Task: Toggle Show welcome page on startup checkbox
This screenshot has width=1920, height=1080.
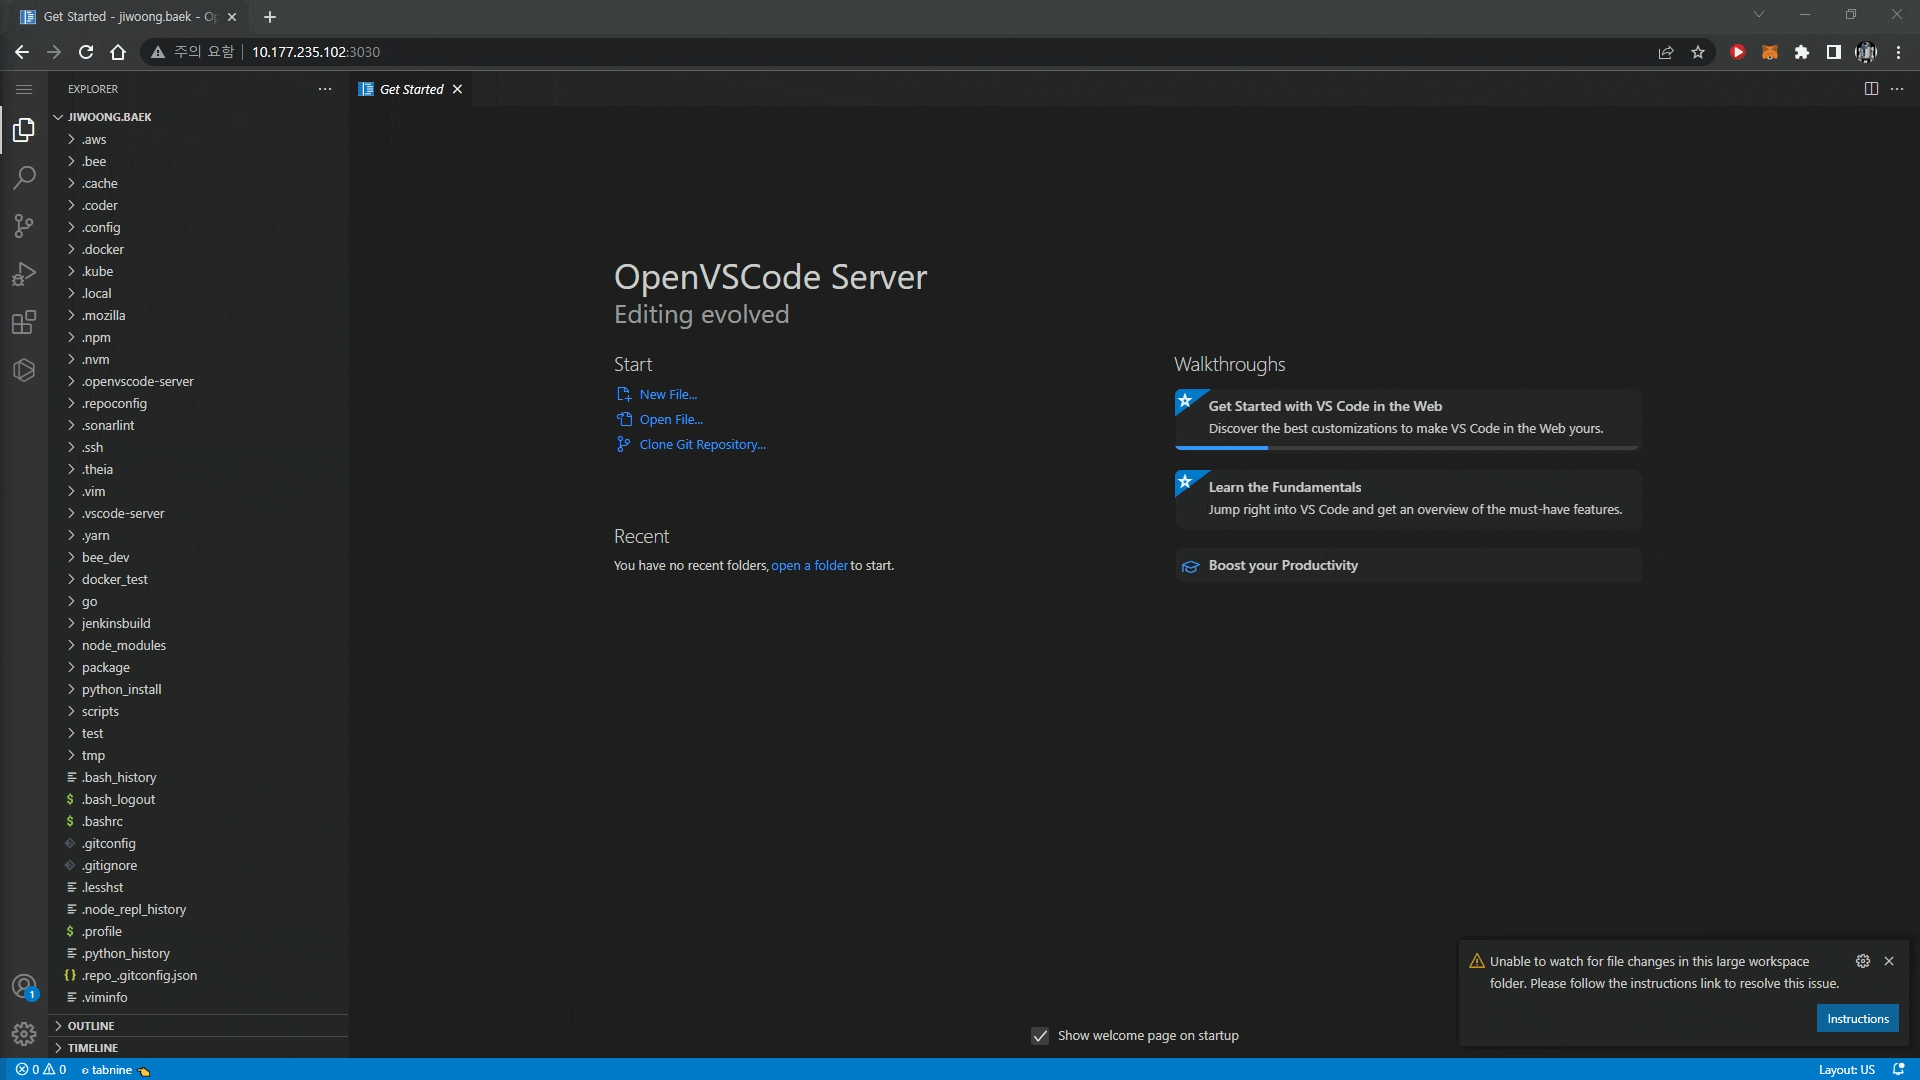Action: 1040,1036
